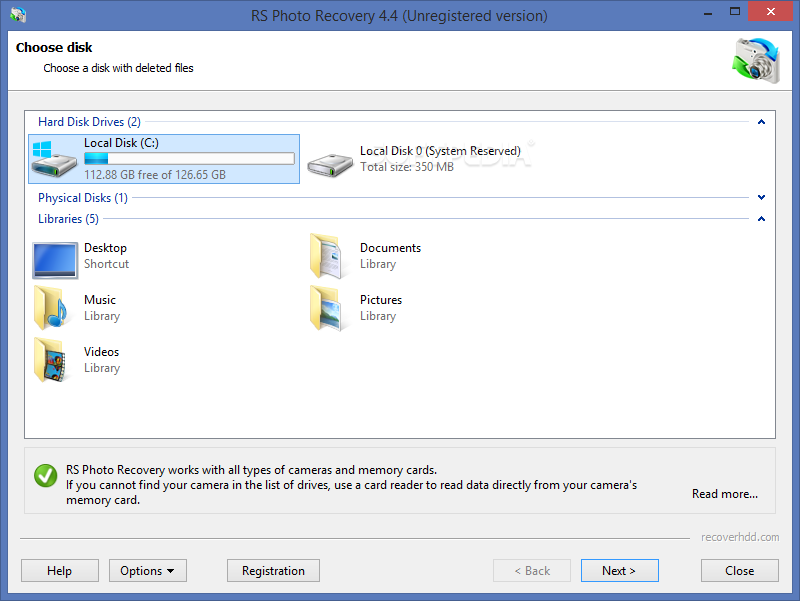The height and width of the screenshot is (601, 800).
Task: Minimize the RS Photo Recovery window
Action: pos(708,12)
